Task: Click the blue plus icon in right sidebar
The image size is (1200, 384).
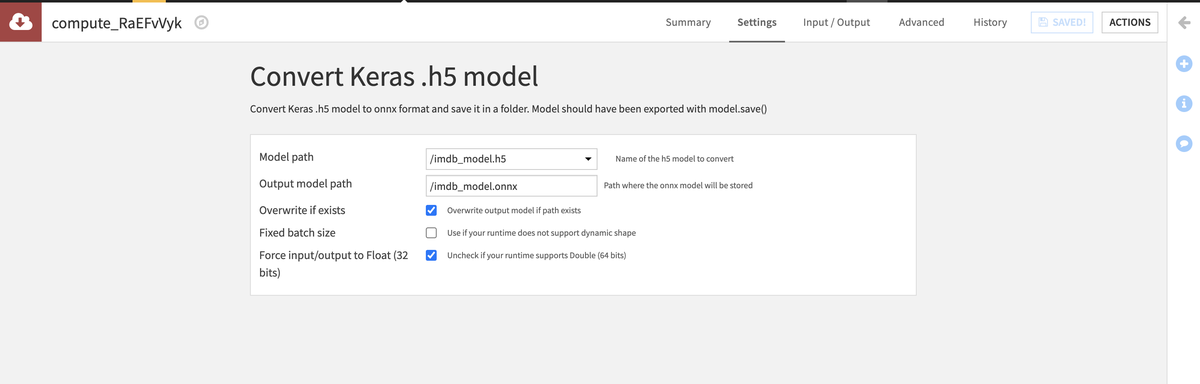Action: pyautogui.click(x=1184, y=64)
